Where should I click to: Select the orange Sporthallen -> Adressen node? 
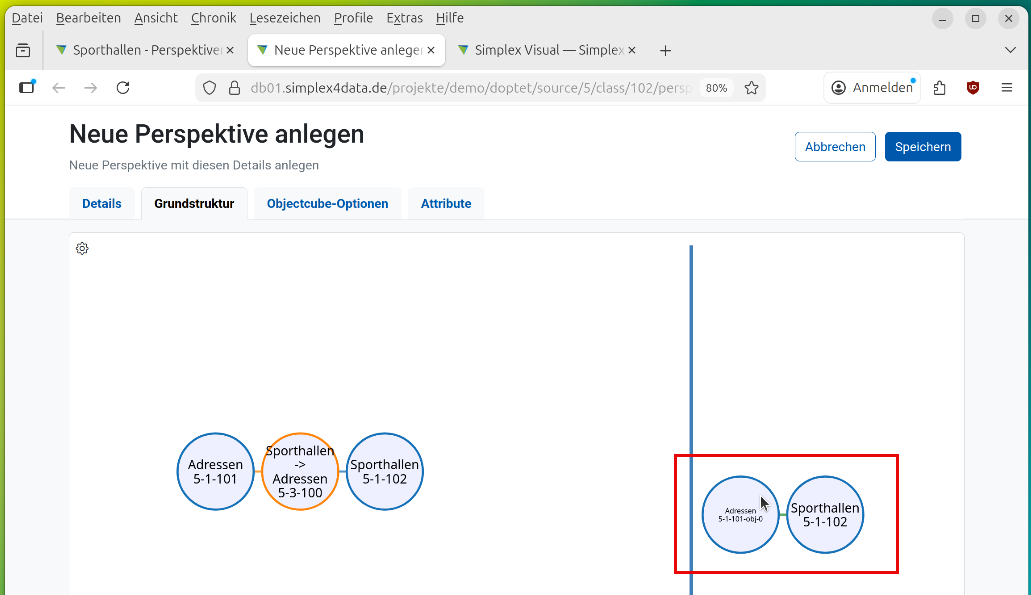pyautogui.click(x=300, y=472)
